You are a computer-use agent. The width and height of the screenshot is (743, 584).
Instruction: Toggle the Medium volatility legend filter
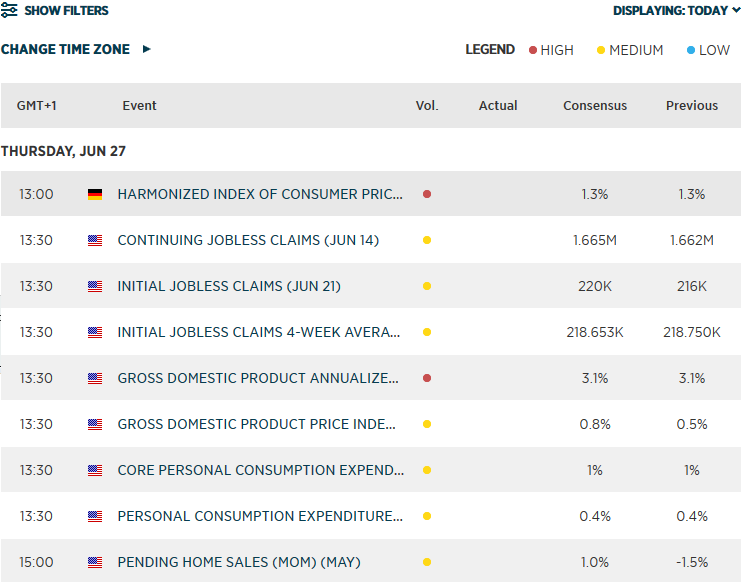[630, 50]
